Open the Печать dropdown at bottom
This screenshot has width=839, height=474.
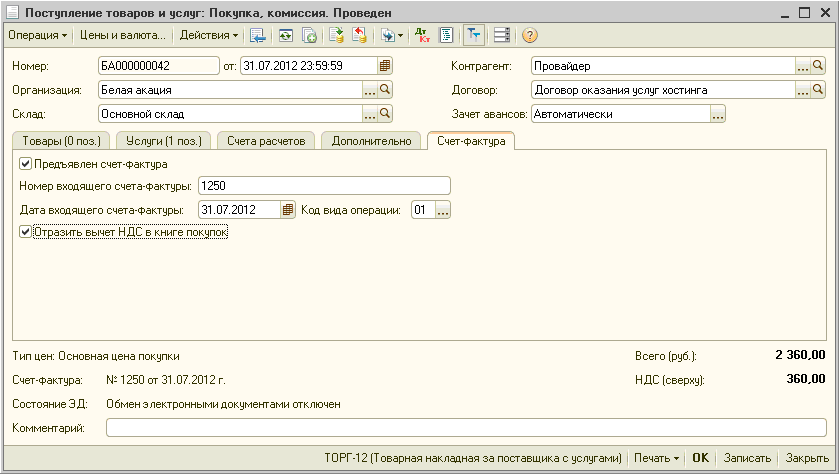coord(656,457)
